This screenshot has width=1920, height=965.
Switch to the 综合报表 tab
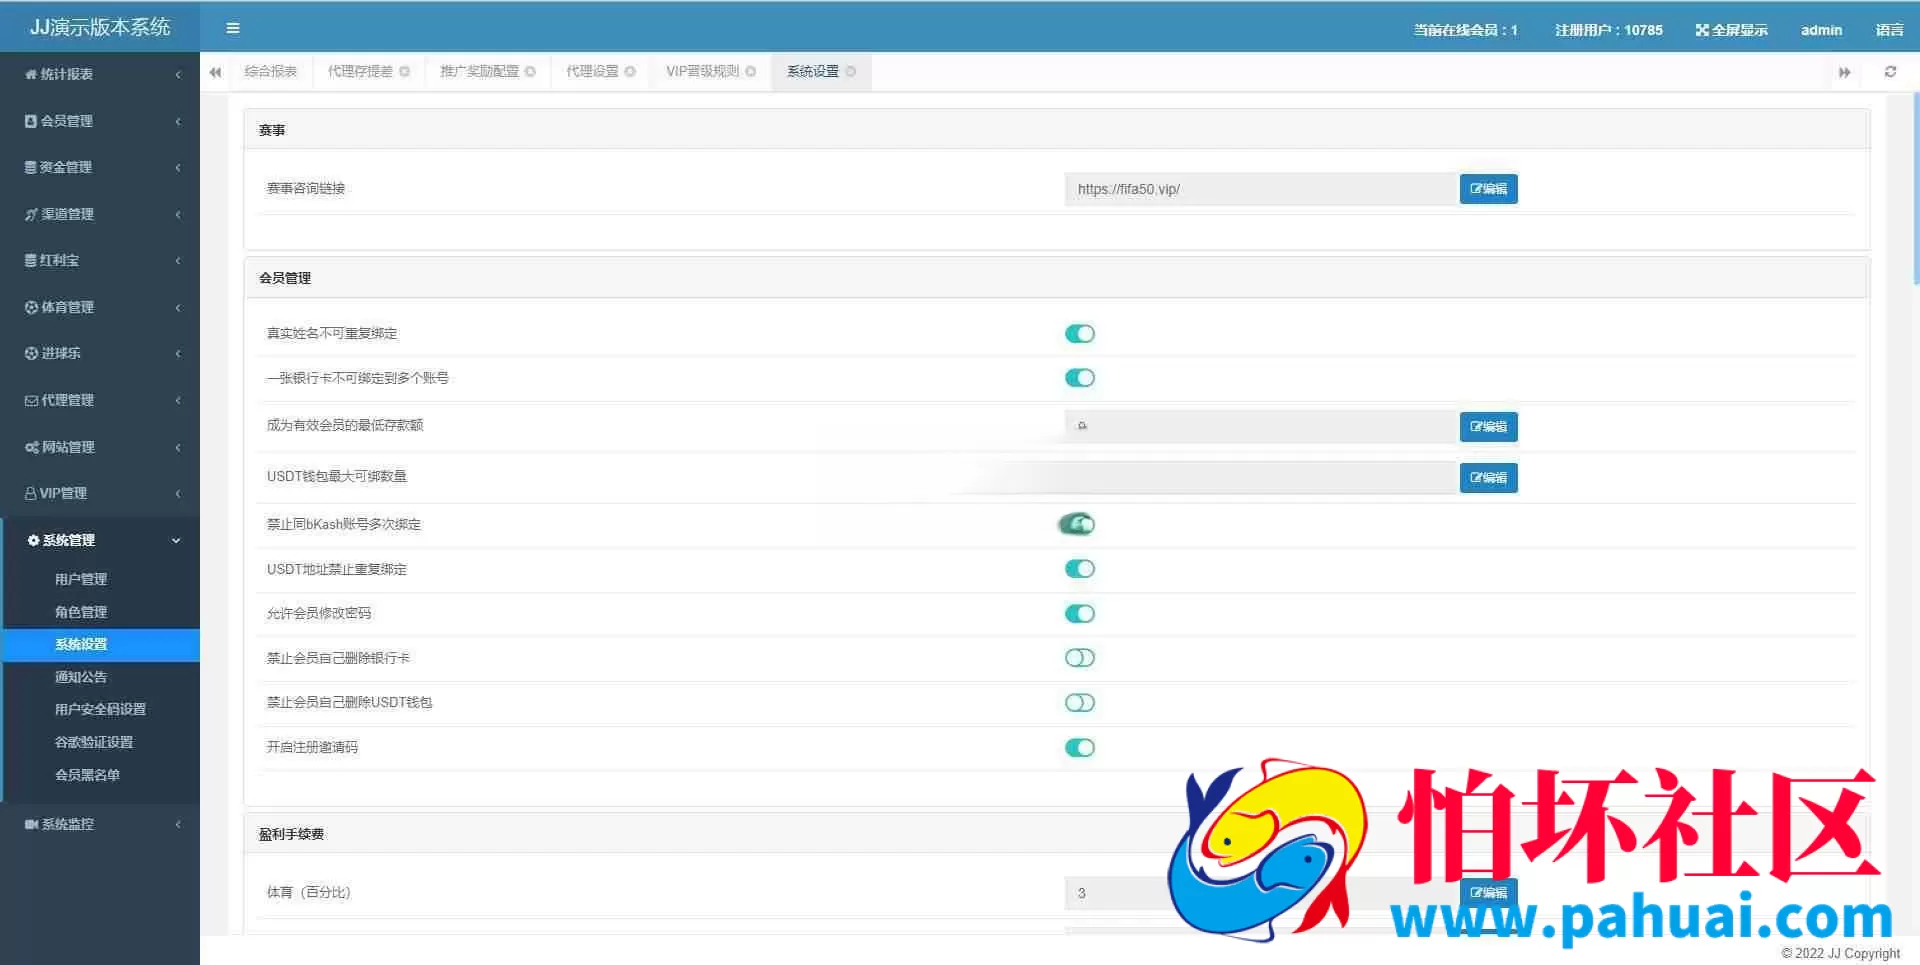(270, 72)
